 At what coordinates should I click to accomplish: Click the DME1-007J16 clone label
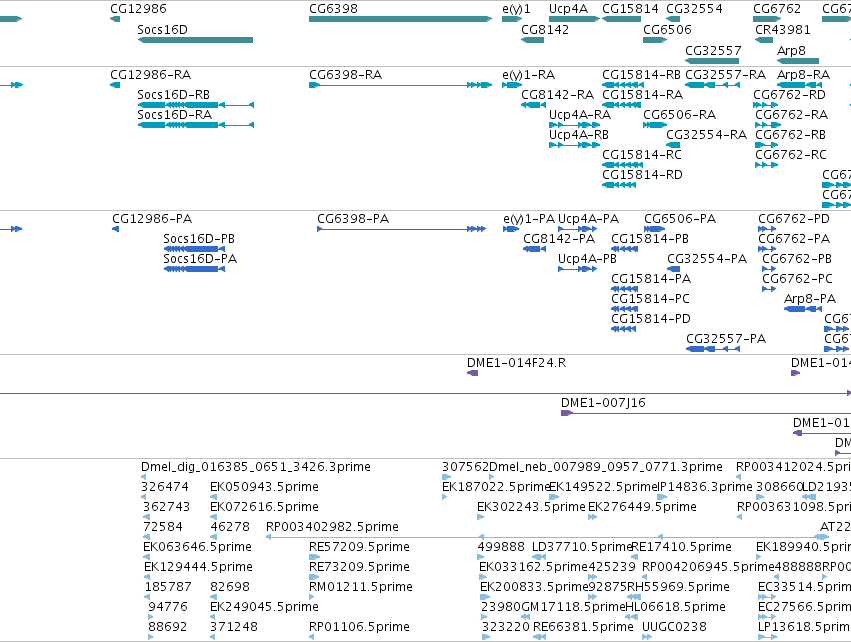coord(603,403)
